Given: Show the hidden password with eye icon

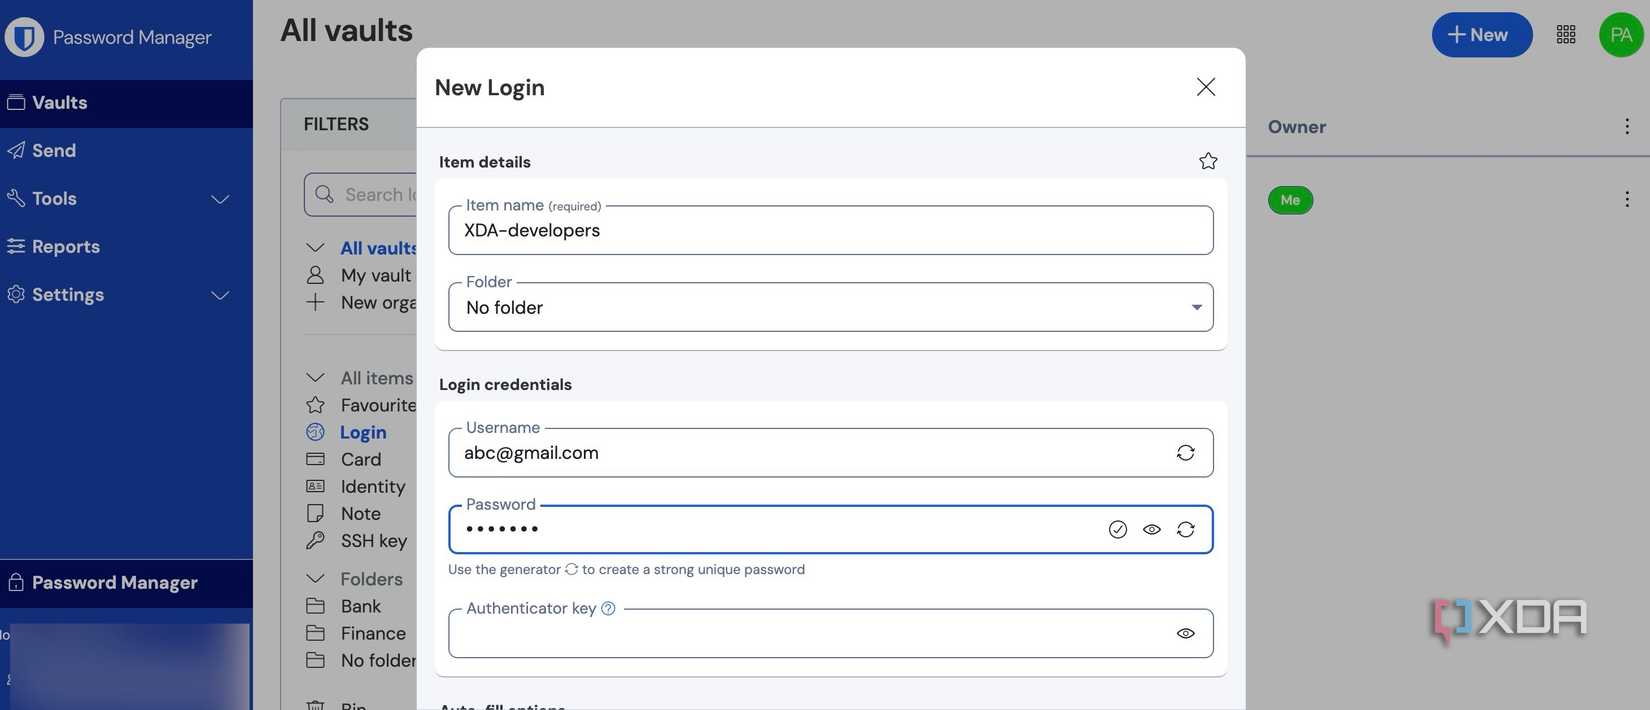Looking at the screenshot, I should coord(1152,530).
